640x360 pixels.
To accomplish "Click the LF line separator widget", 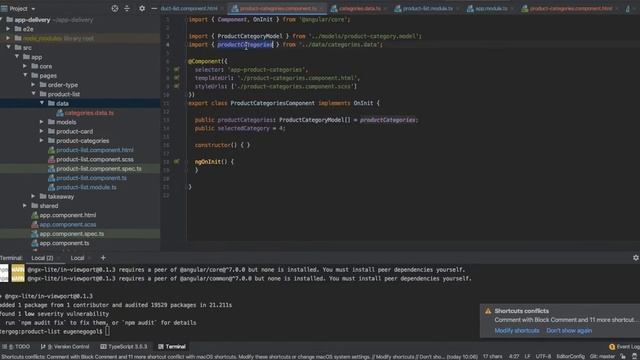I will pos(527,356).
